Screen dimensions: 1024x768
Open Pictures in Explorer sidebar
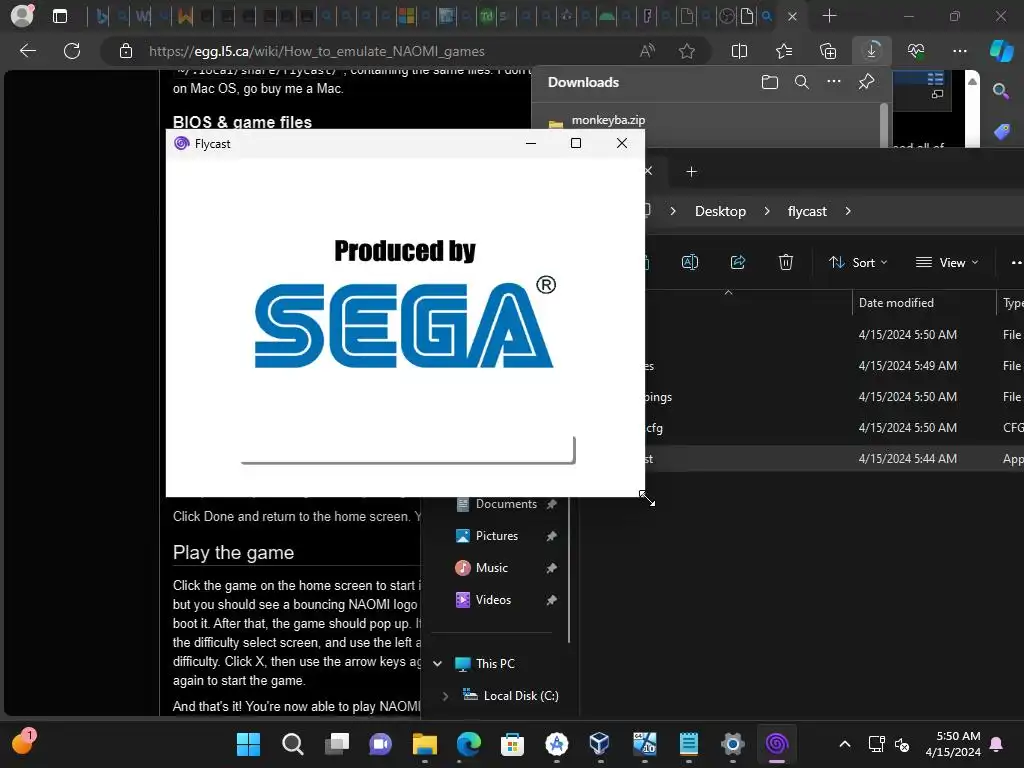[496, 536]
